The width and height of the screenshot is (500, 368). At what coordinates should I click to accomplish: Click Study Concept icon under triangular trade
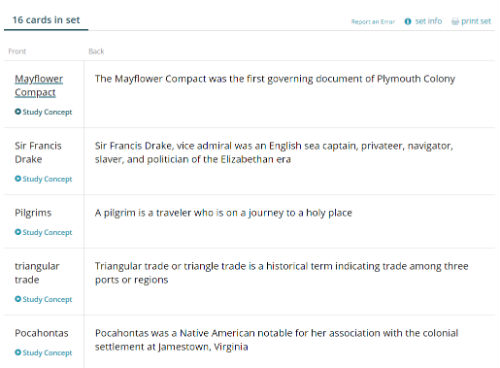pos(18,299)
